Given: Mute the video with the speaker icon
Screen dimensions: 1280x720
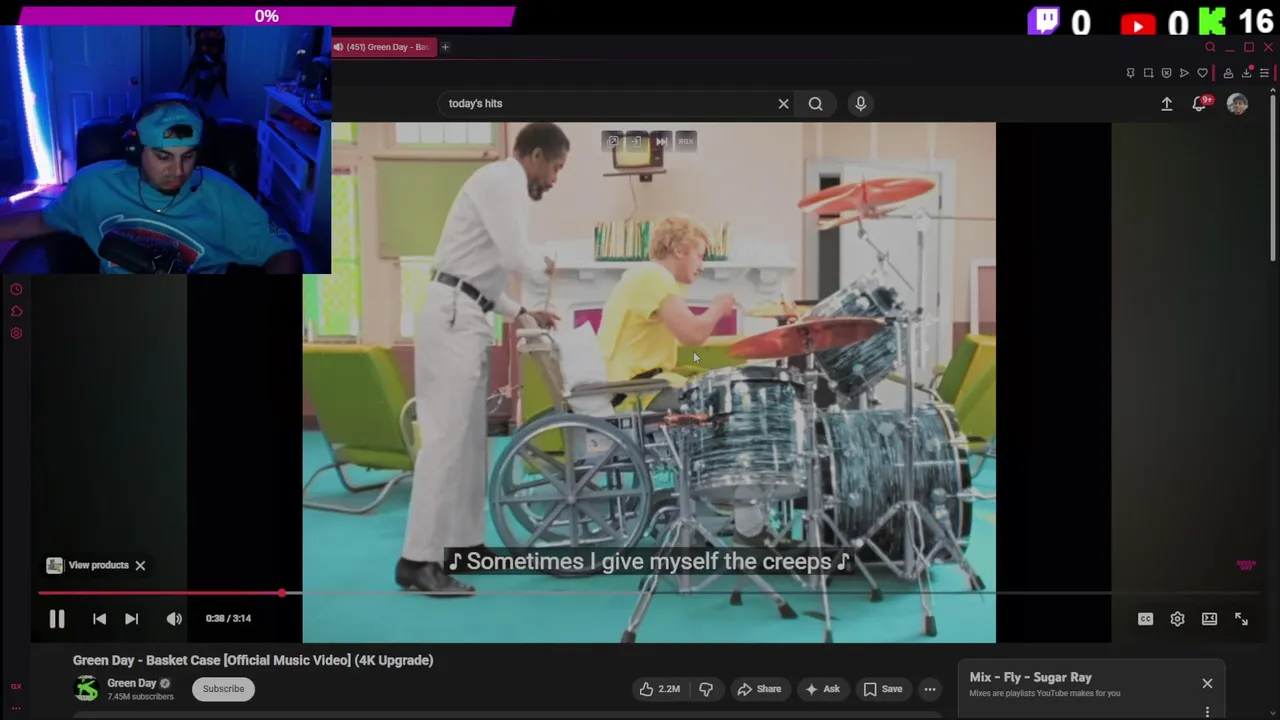Looking at the screenshot, I should 174,619.
